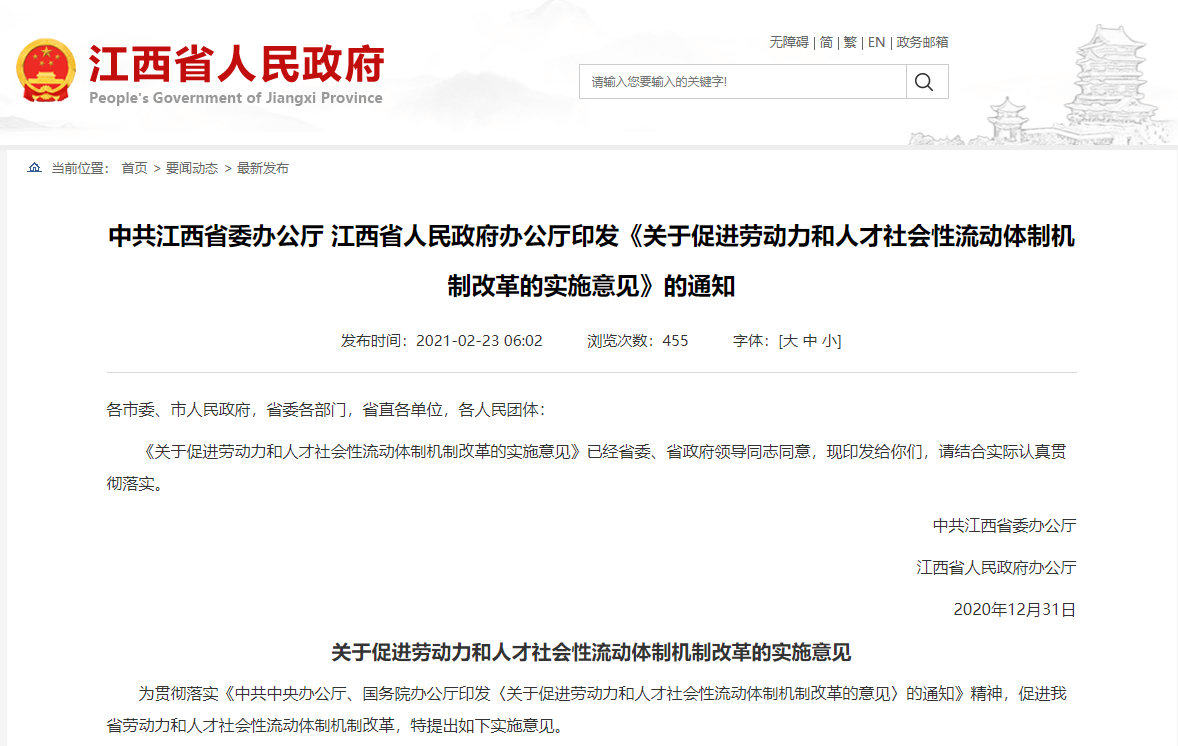This screenshot has width=1178, height=746.
Task: Focus the keyword search input box
Action: (x=742, y=82)
